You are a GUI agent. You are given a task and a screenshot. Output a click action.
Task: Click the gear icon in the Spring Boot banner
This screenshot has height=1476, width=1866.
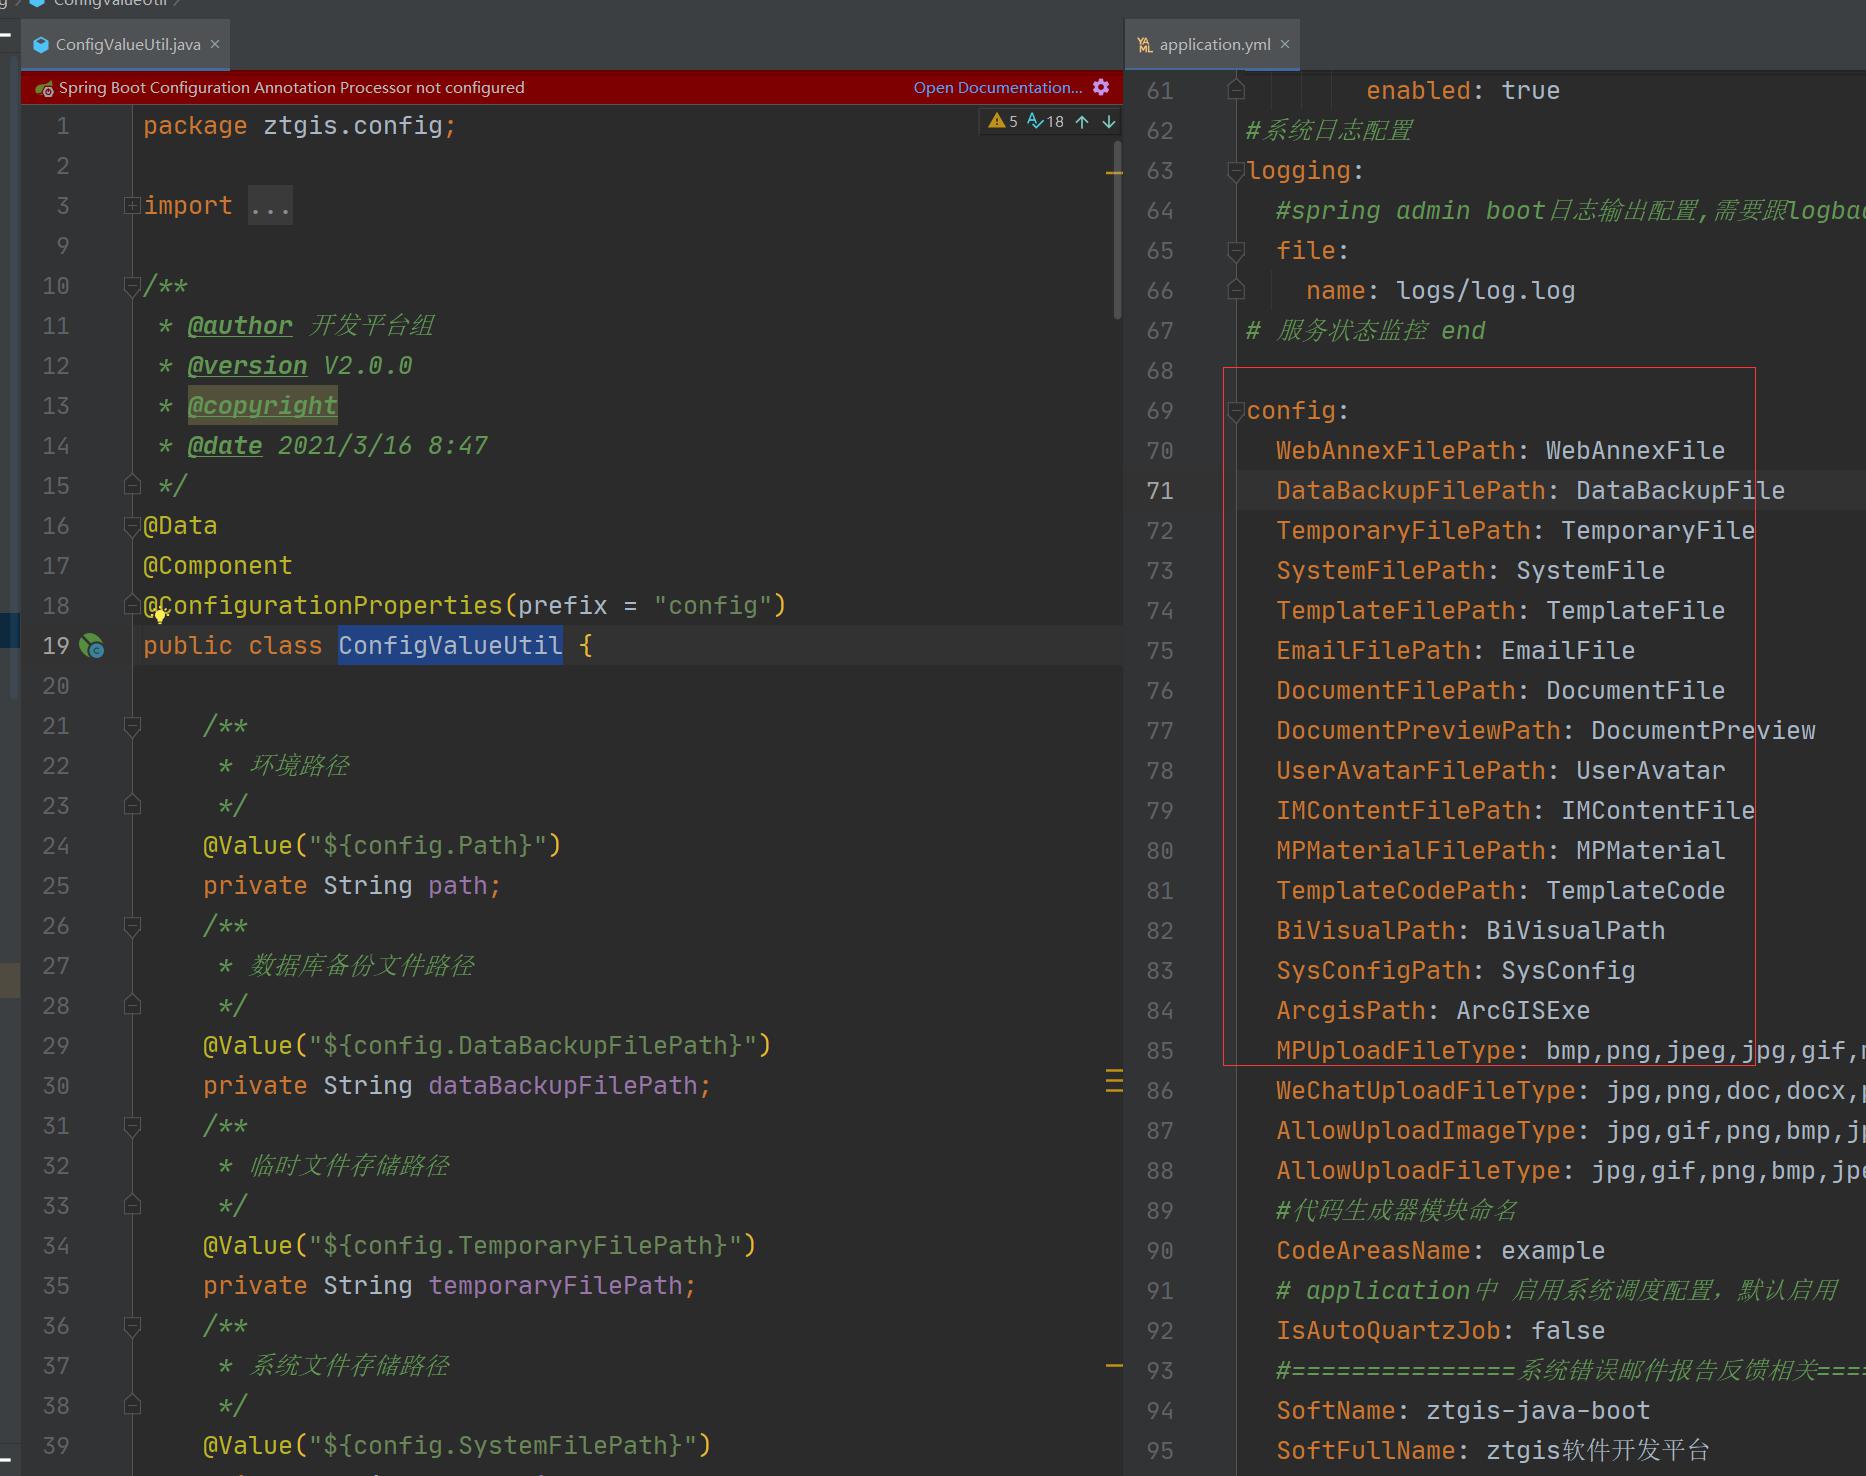tap(1101, 87)
